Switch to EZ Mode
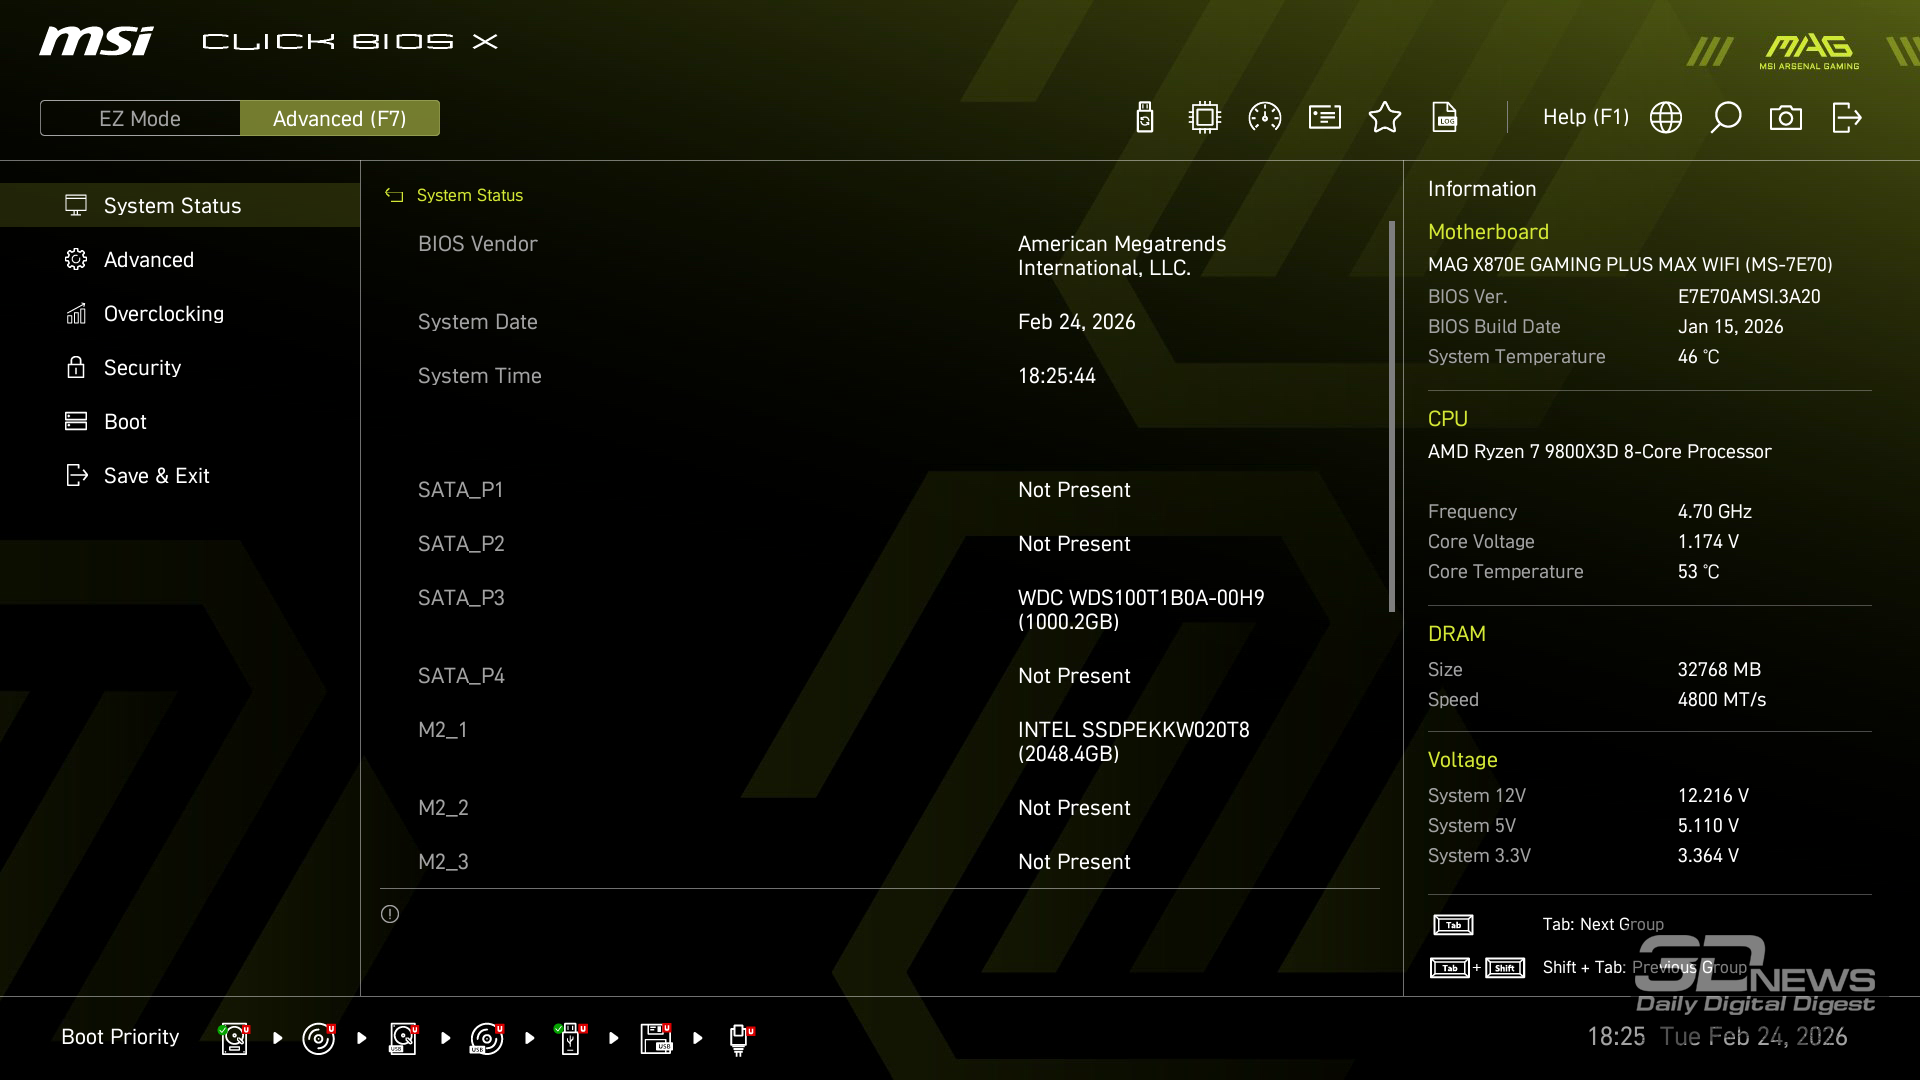This screenshot has height=1080, width=1920. coord(140,118)
